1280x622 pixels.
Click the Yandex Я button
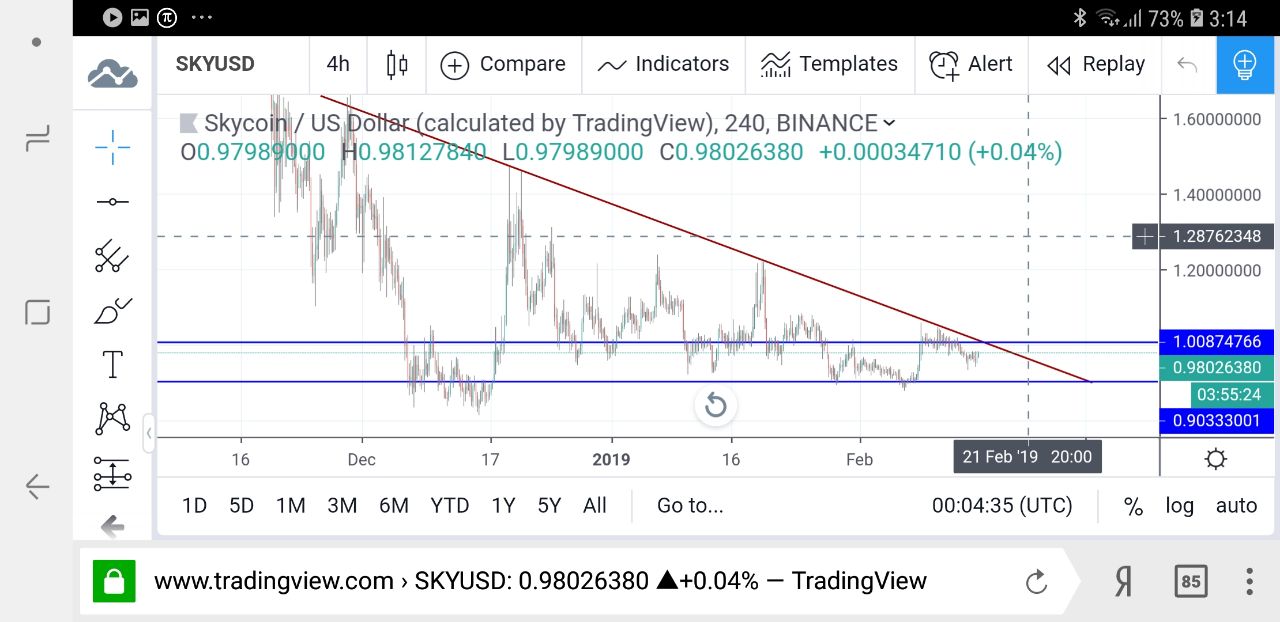(1124, 581)
